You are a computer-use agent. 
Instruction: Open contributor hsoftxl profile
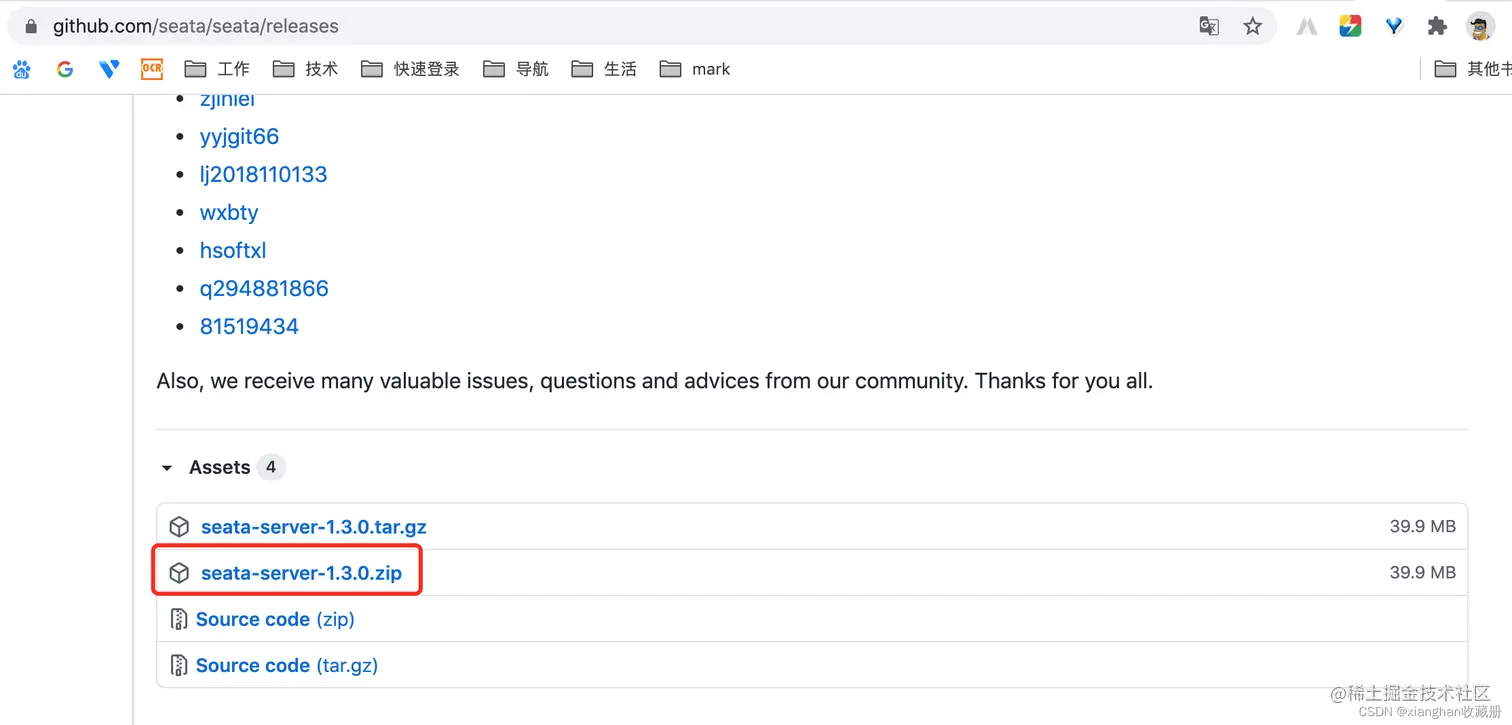tap(233, 250)
